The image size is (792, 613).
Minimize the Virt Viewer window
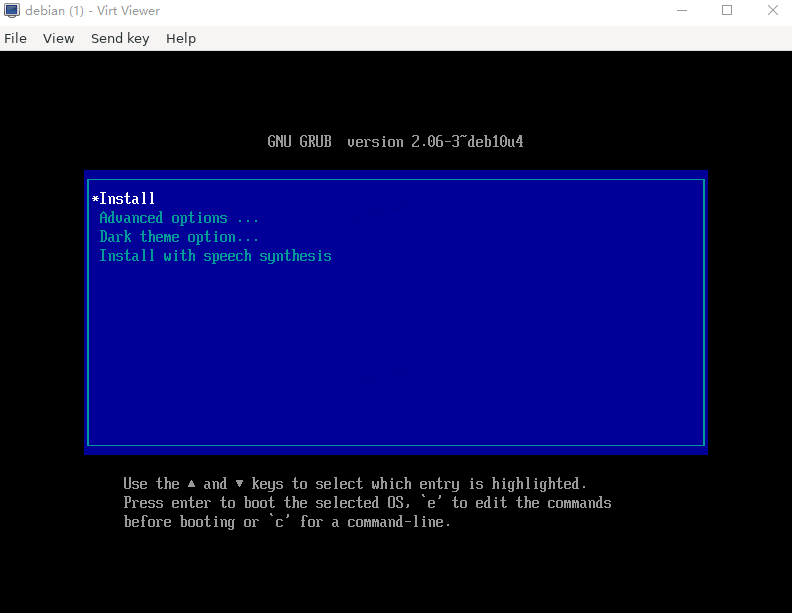(682, 11)
